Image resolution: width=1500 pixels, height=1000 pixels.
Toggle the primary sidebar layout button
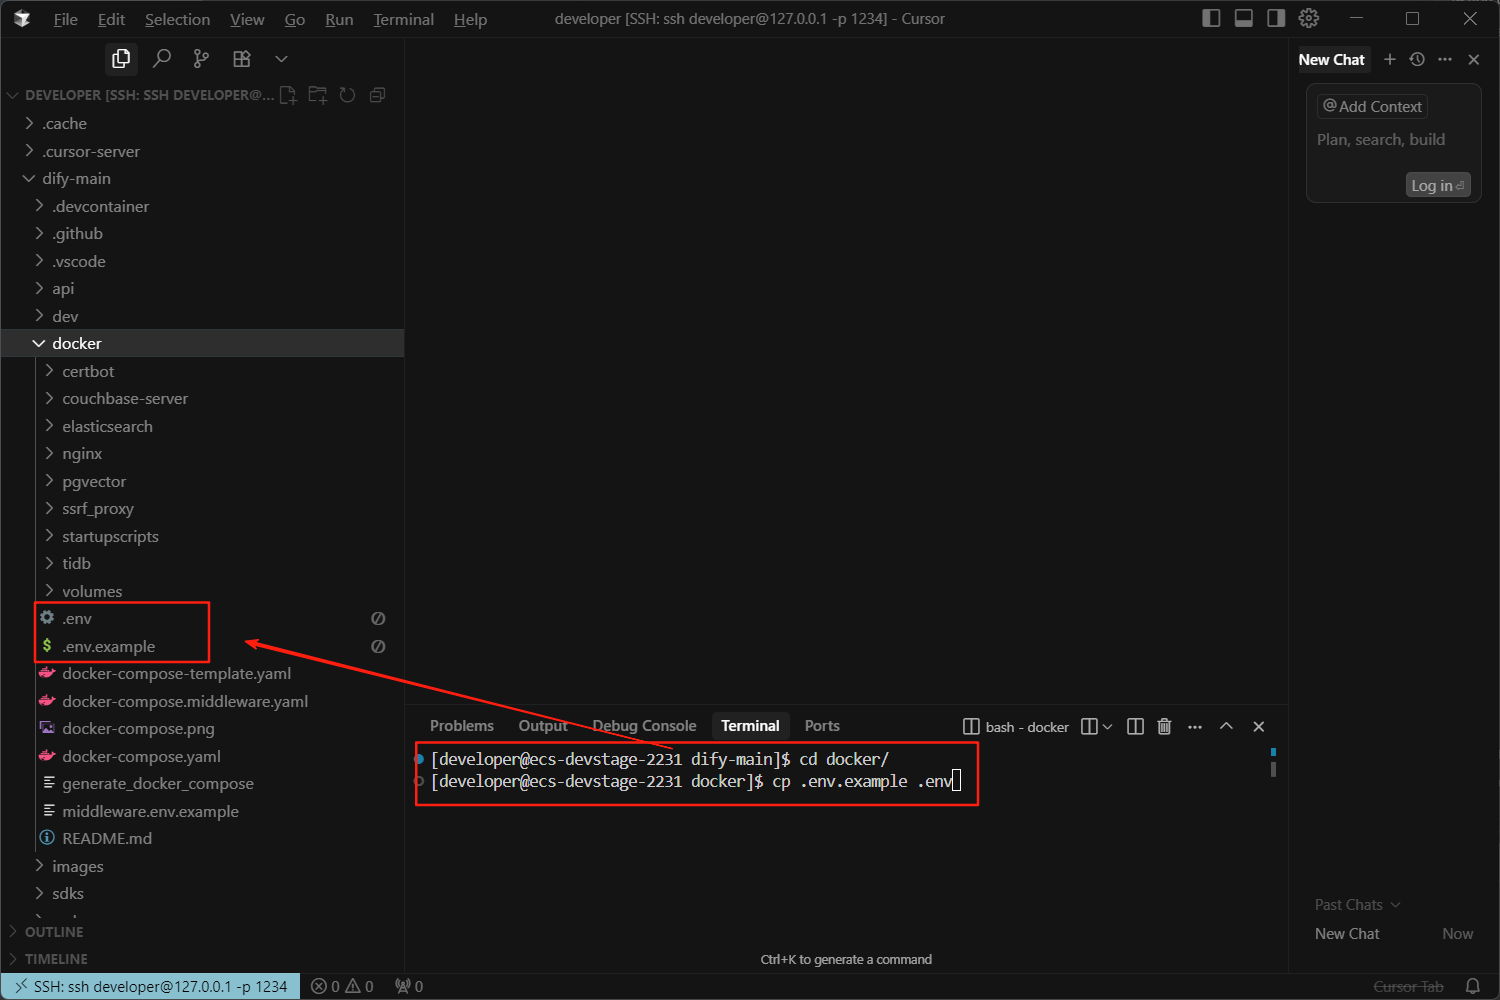pos(1211,18)
